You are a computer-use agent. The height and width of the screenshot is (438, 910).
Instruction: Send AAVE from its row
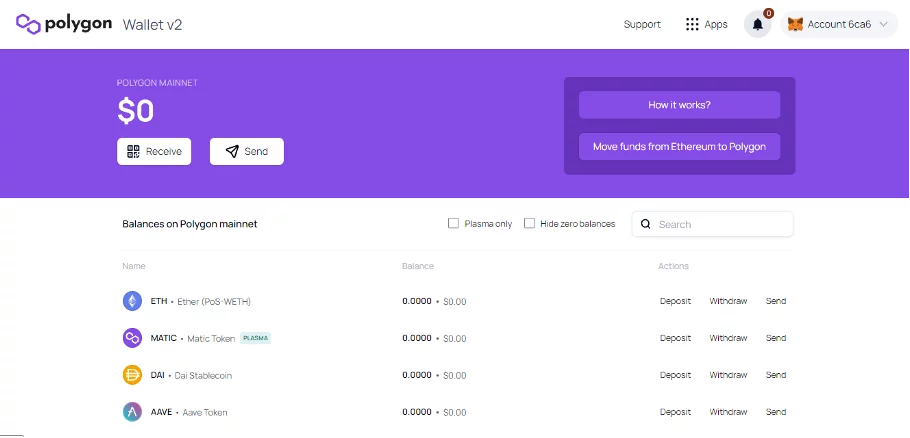pos(776,412)
